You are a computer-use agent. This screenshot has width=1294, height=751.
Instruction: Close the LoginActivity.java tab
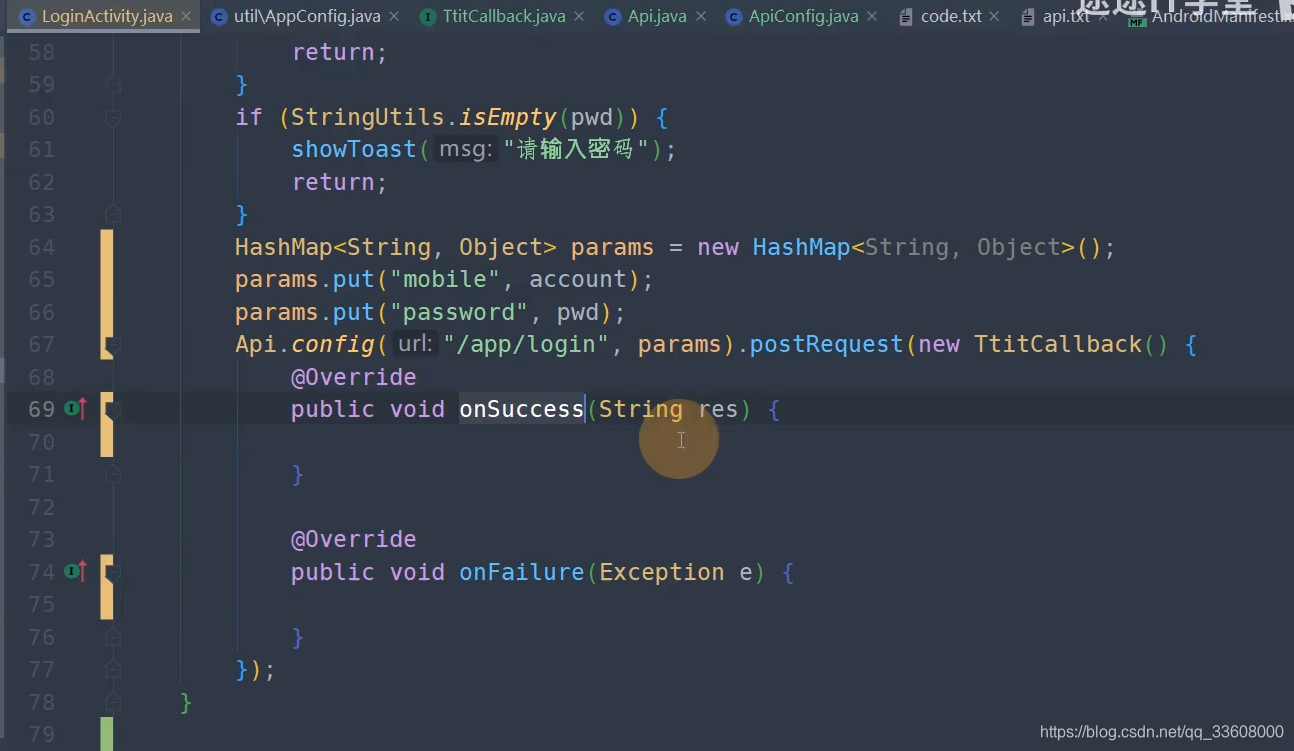point(186,17)
